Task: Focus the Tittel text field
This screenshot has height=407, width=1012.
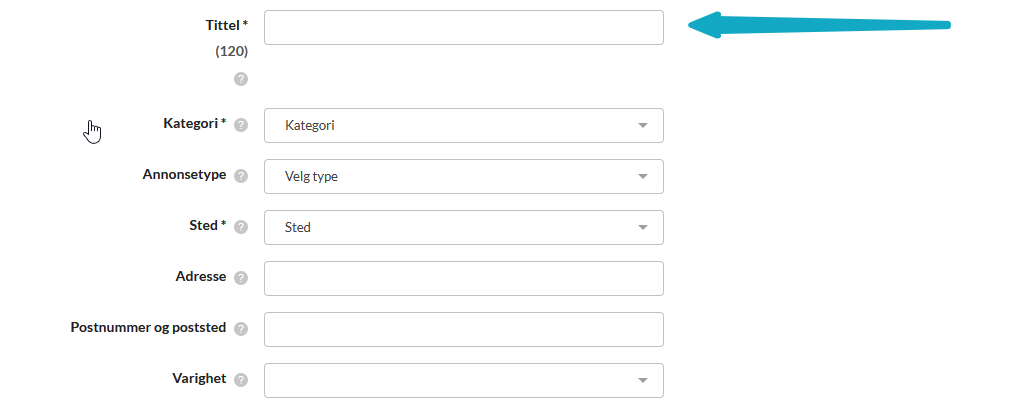Action: pos(463,28)
